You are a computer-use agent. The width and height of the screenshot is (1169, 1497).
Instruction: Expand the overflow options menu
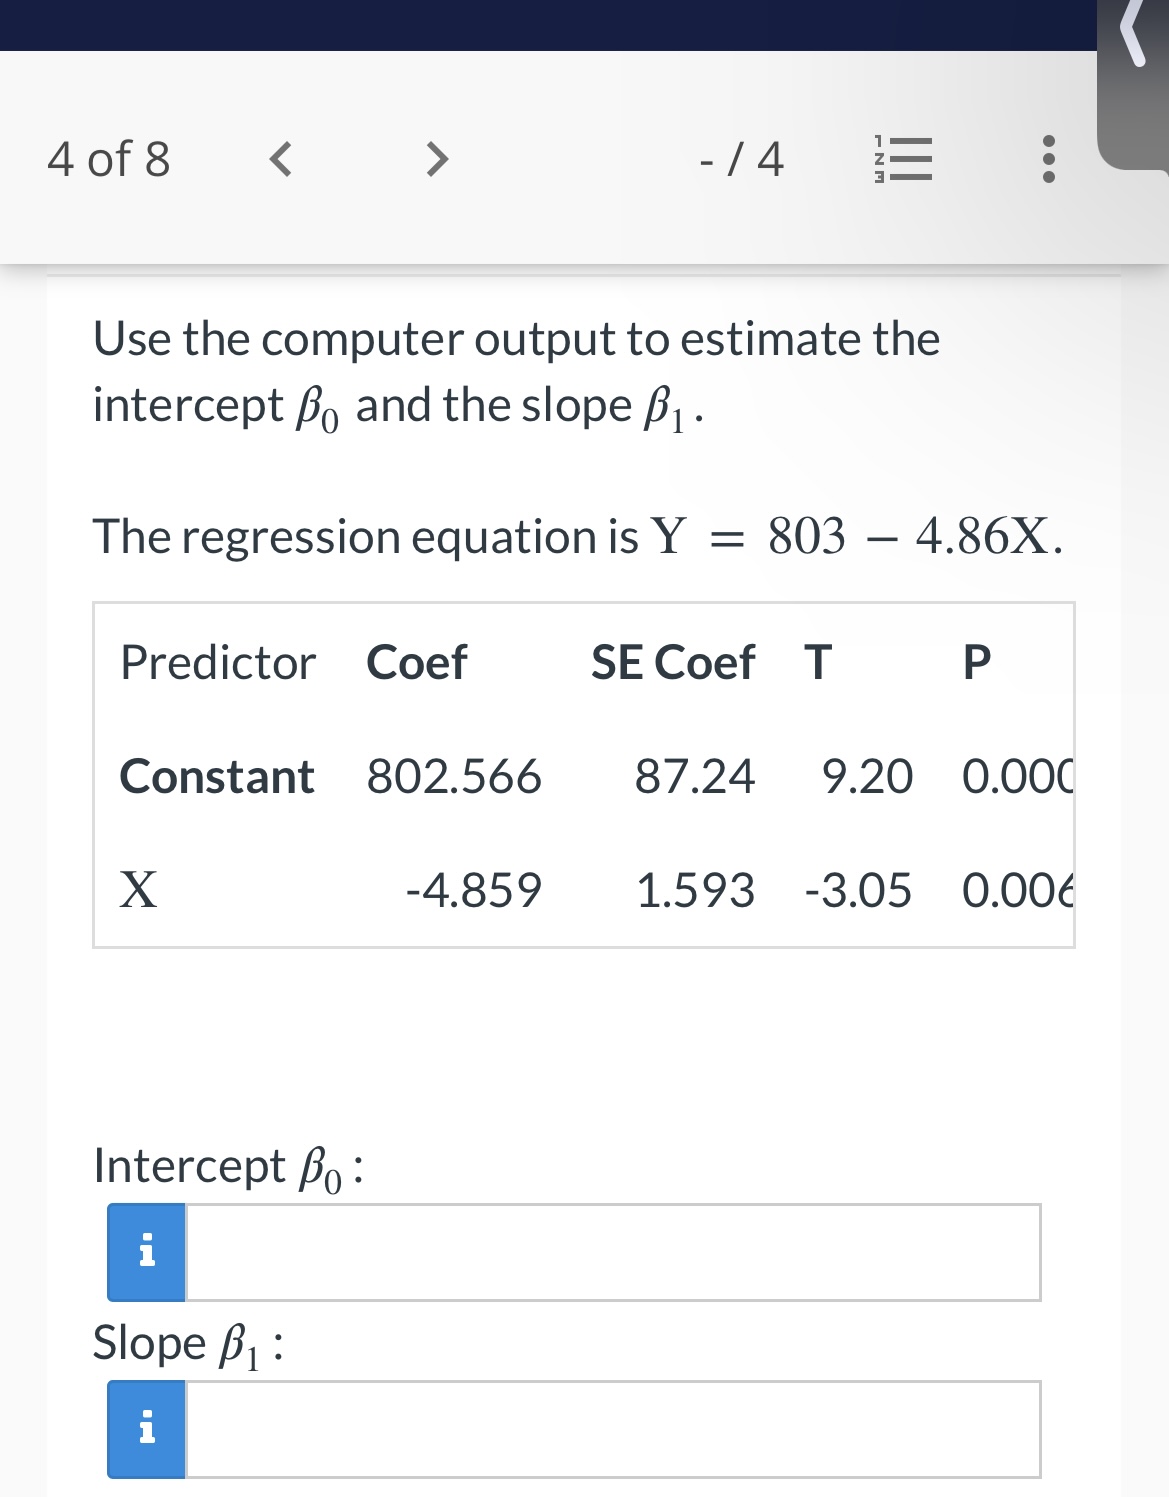coord(1048,160)
